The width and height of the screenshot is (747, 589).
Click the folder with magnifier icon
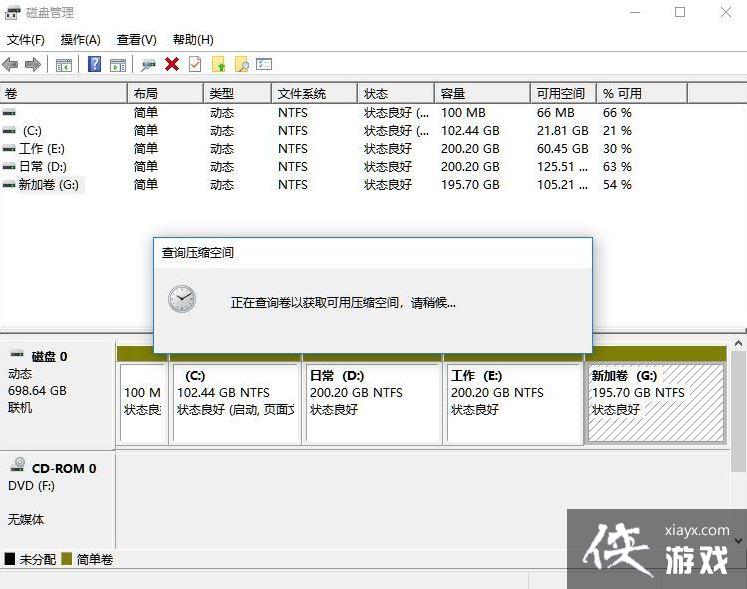point(242,64)
